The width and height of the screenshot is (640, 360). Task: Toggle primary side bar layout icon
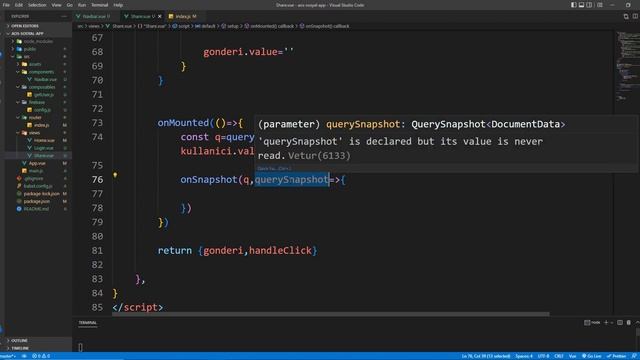pos(573,5)
